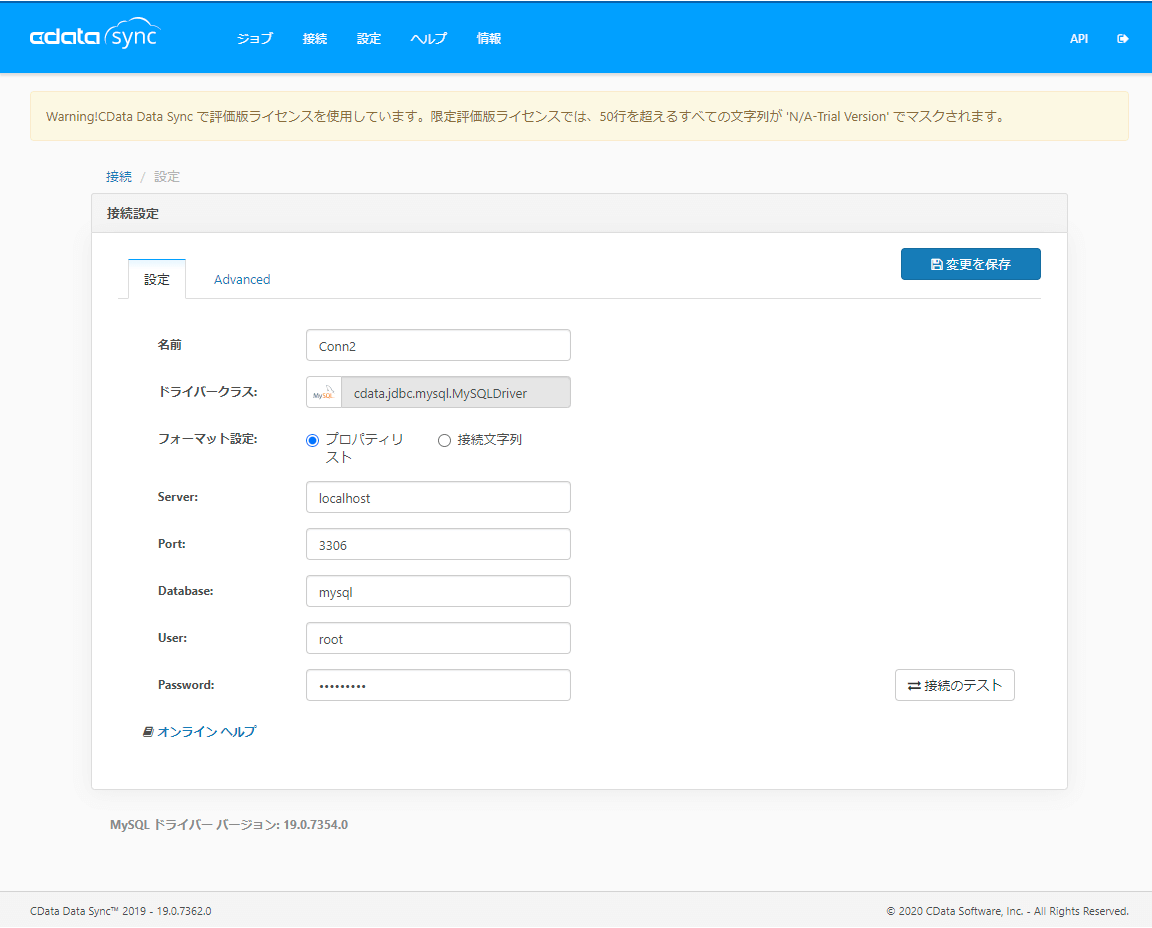The width and height of the screenshot is (1152, 928).
Task: Click the logout icon in header
Action: pos(1123,39)
